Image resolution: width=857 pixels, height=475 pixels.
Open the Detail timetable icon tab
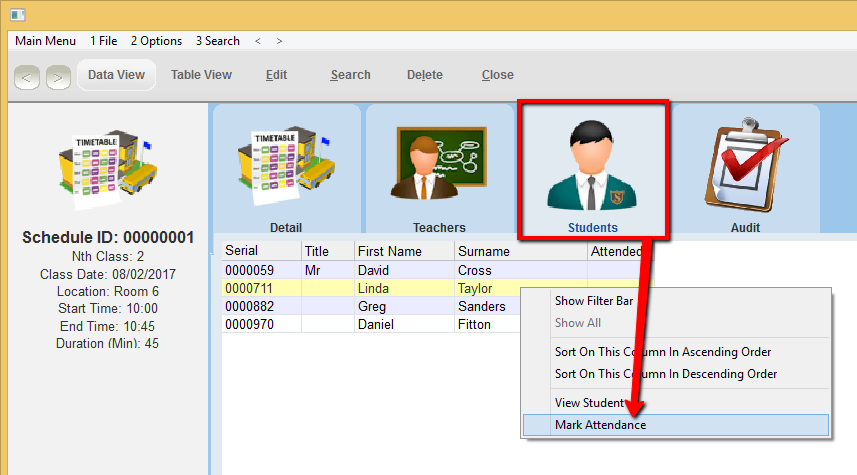(x=285, y=168)
